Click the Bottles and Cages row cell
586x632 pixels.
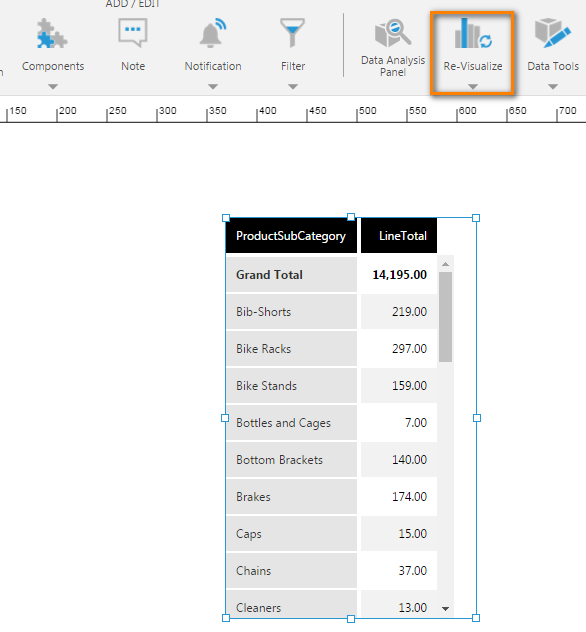291,423
